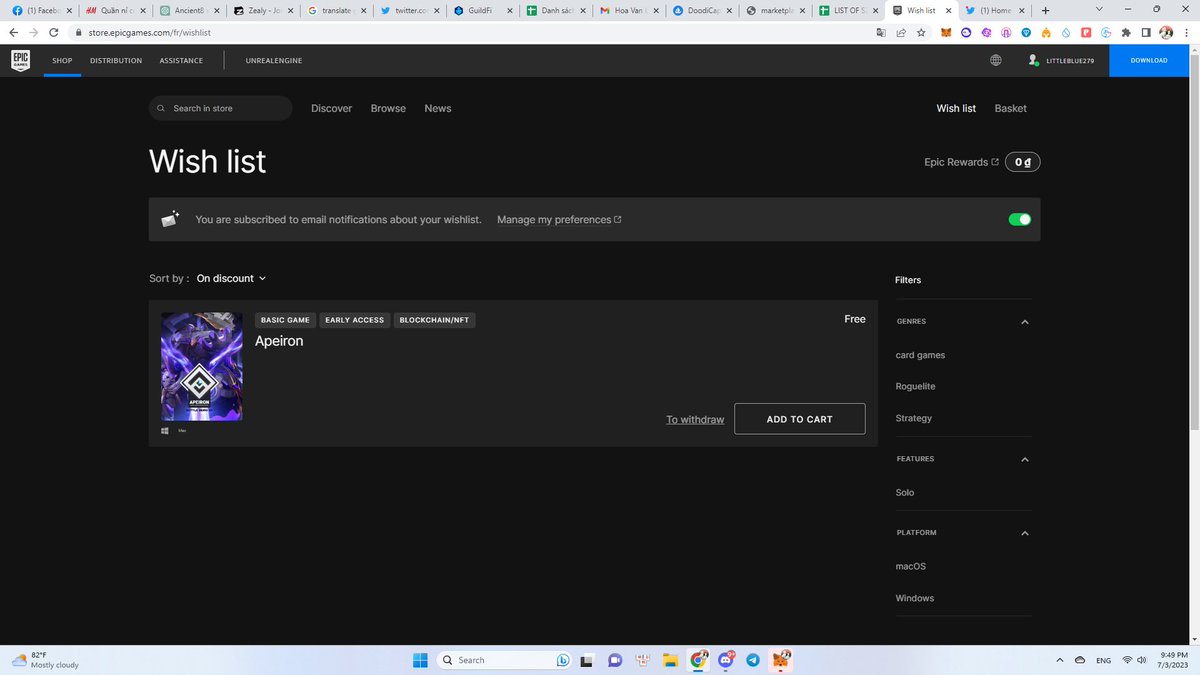
Task: Go to the News tab
Action: point(438,108)
